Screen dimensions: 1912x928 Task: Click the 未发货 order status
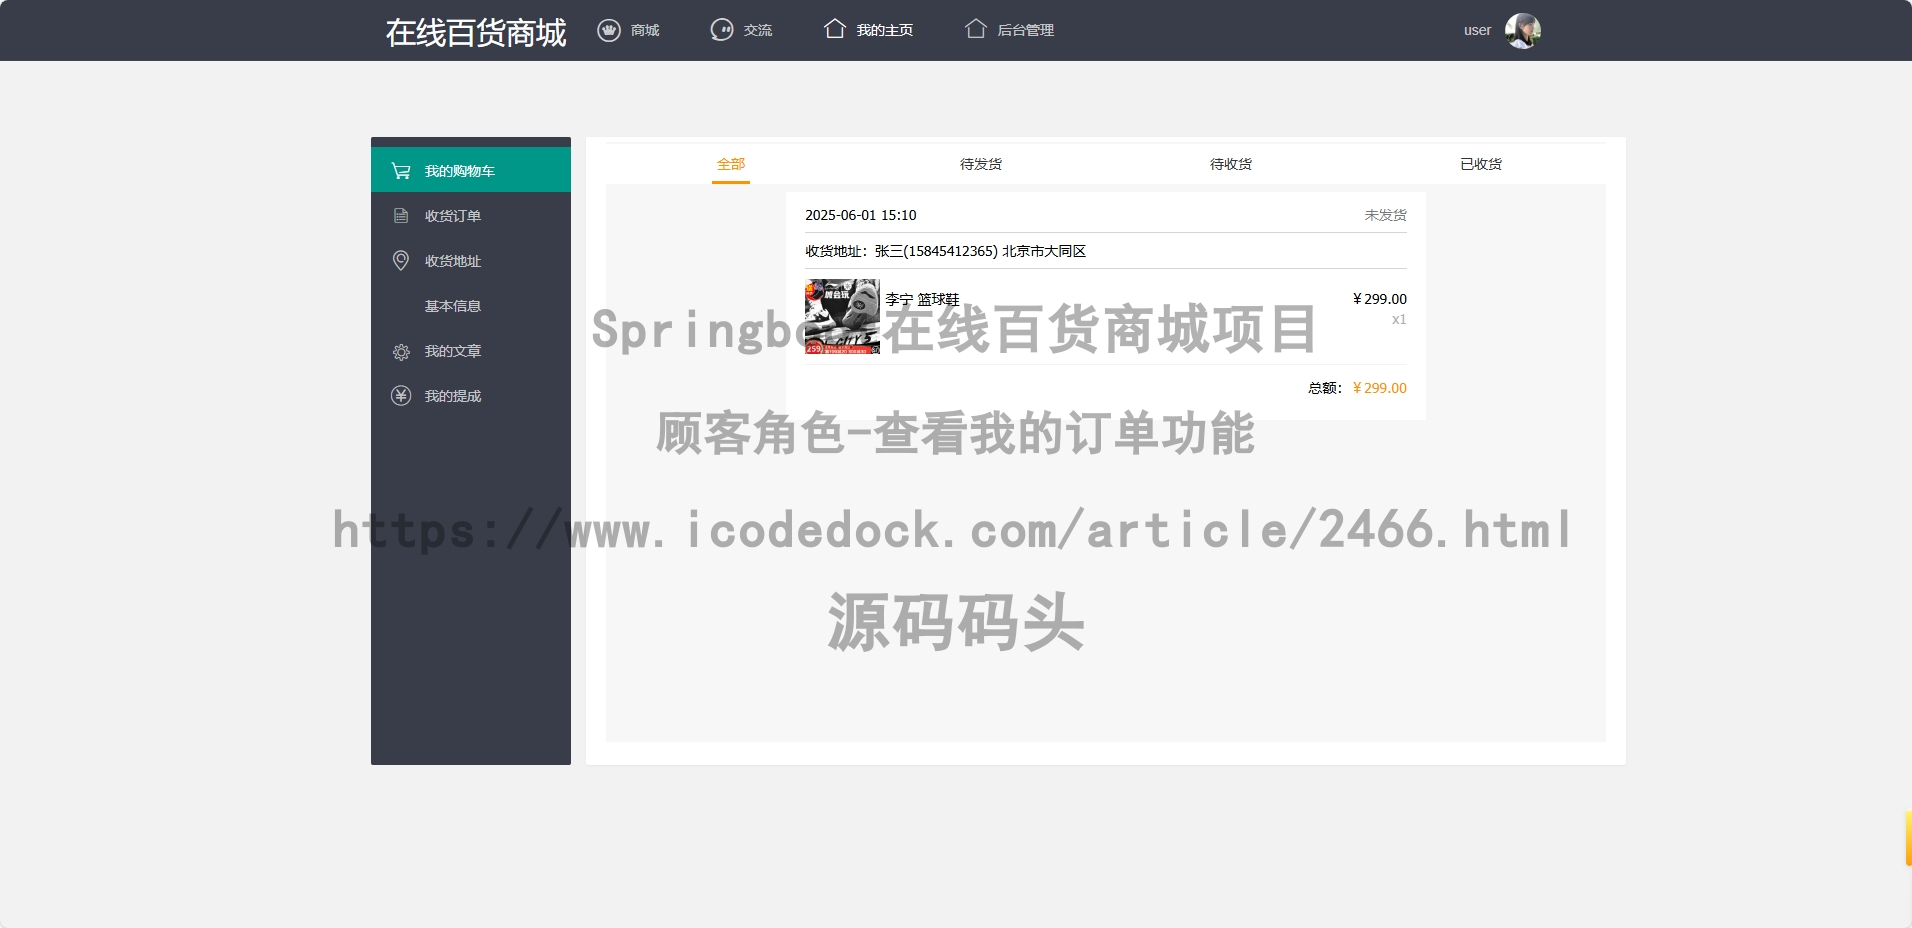pos(1386,215)
